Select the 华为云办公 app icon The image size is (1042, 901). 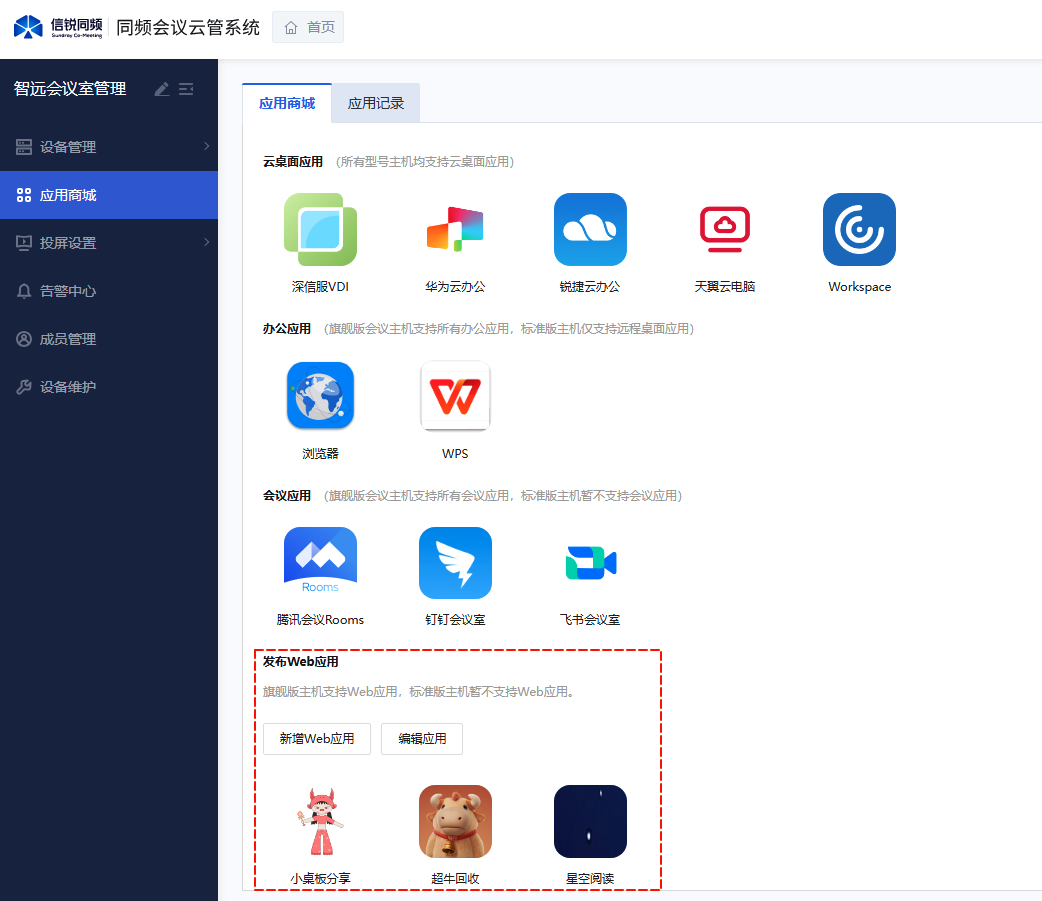tap(455, 230)
